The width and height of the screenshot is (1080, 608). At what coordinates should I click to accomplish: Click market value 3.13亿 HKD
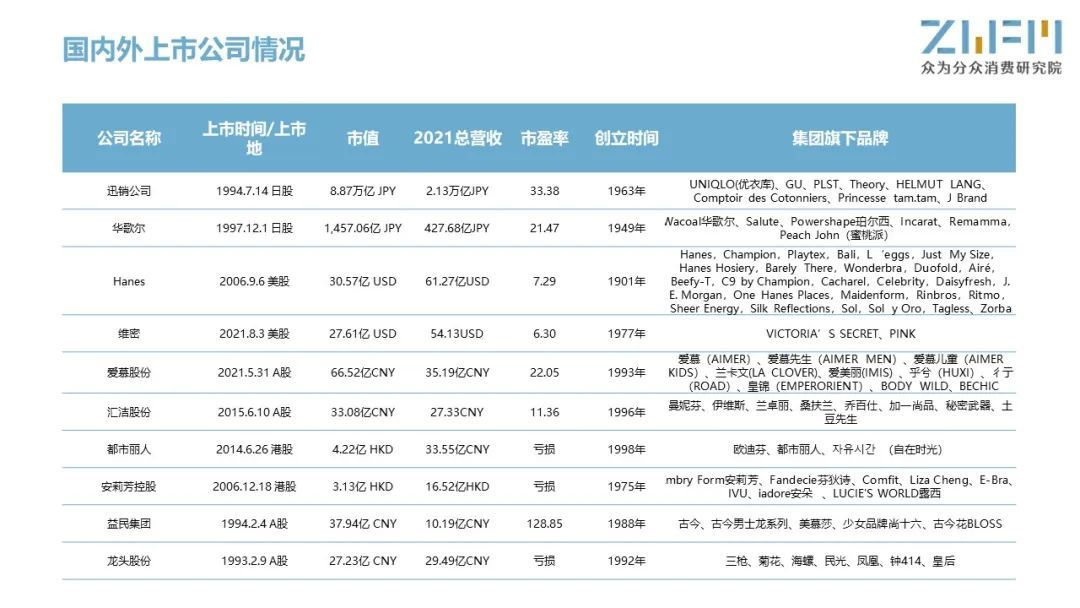[x=363, y=486]
